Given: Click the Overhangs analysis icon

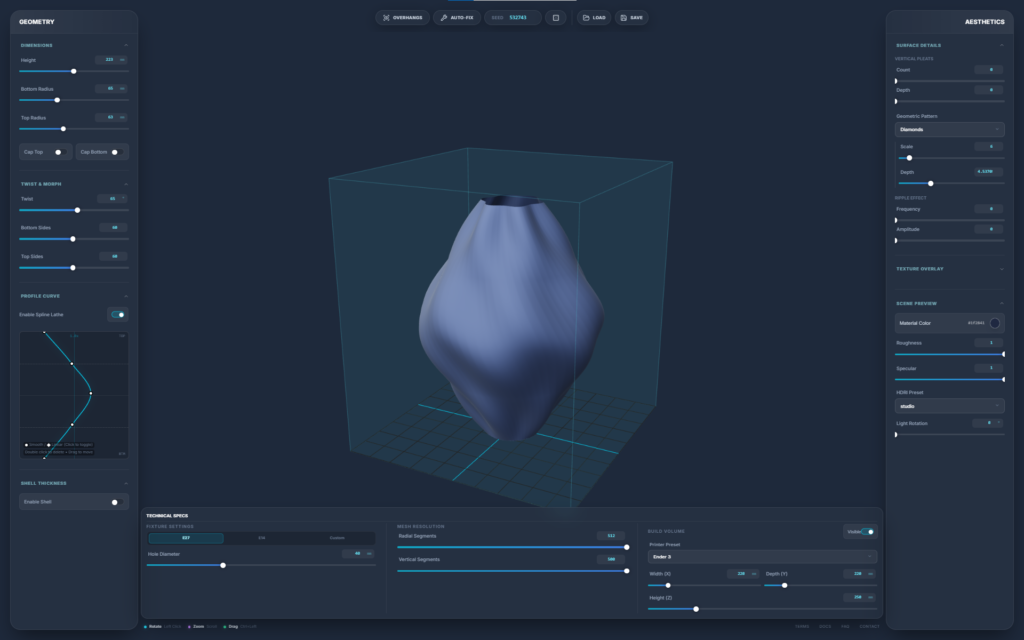Looking at the screenshot, I should tap(386, 18).
